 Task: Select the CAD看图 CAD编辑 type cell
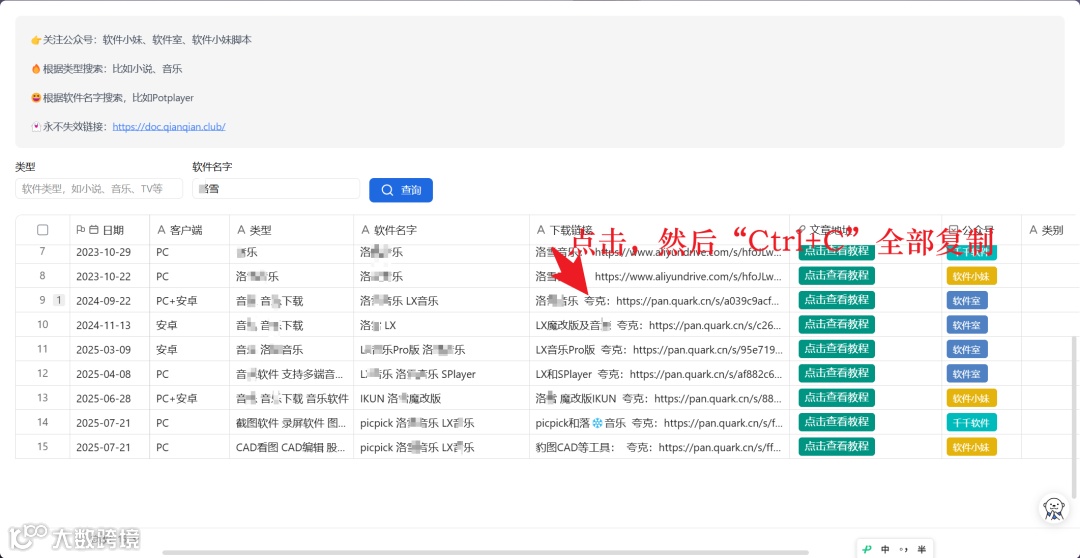(291, 447)
